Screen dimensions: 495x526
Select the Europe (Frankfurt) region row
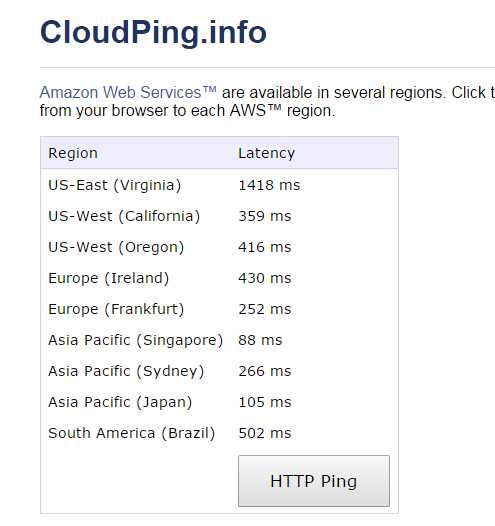(x=220, y=309)
